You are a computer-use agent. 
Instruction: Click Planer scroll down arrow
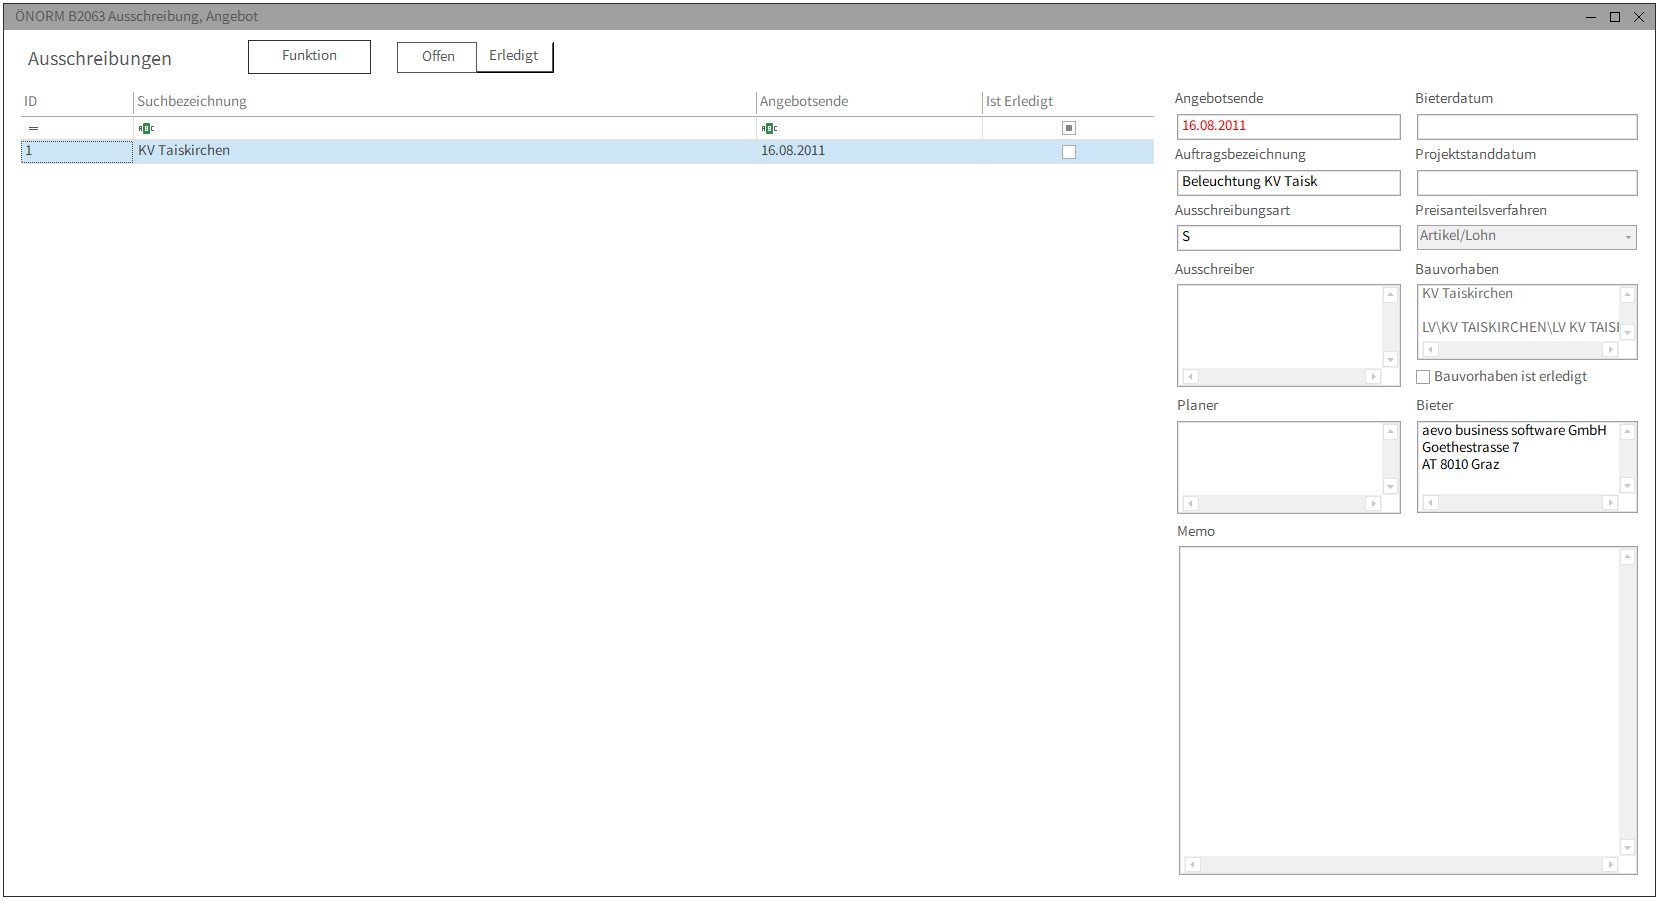(1390, 487)
